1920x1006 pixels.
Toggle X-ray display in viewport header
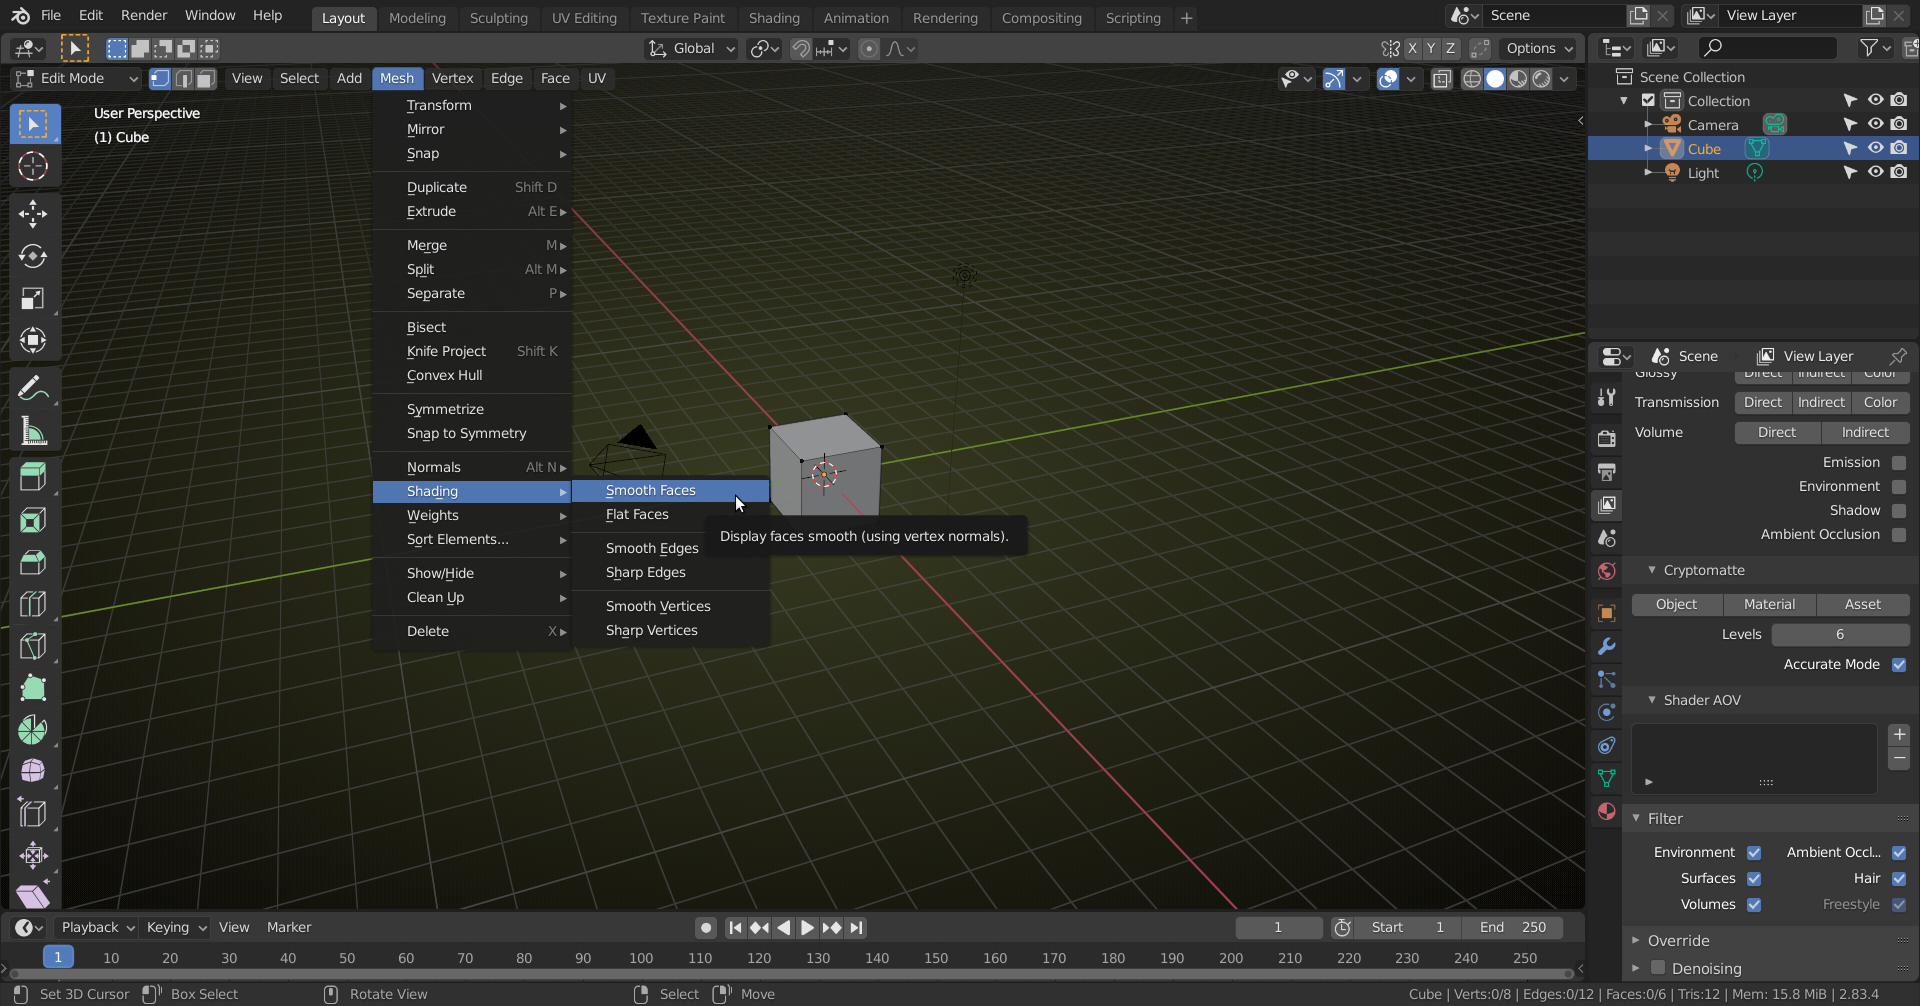1441,79
